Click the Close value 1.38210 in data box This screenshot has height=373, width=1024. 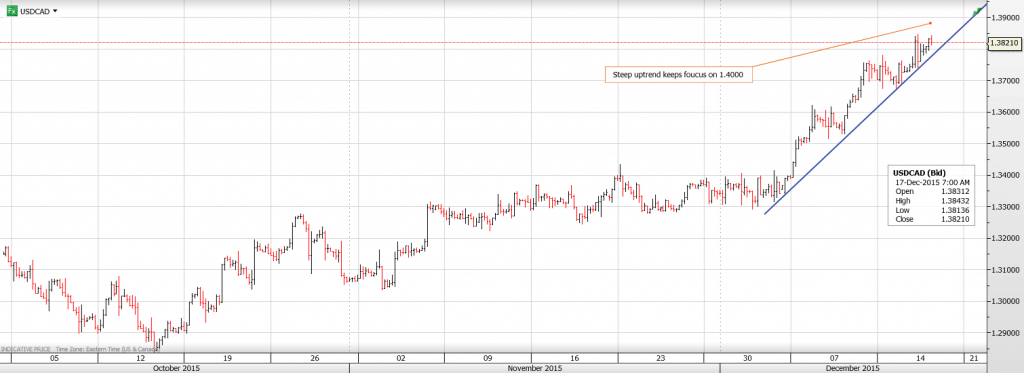tap(955, 220)
